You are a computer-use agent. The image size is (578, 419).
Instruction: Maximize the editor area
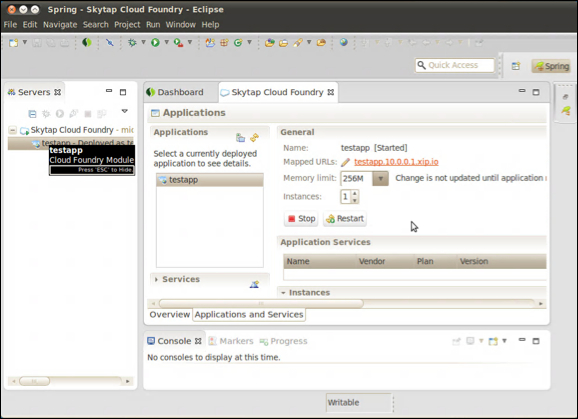[x=536, y=92]
